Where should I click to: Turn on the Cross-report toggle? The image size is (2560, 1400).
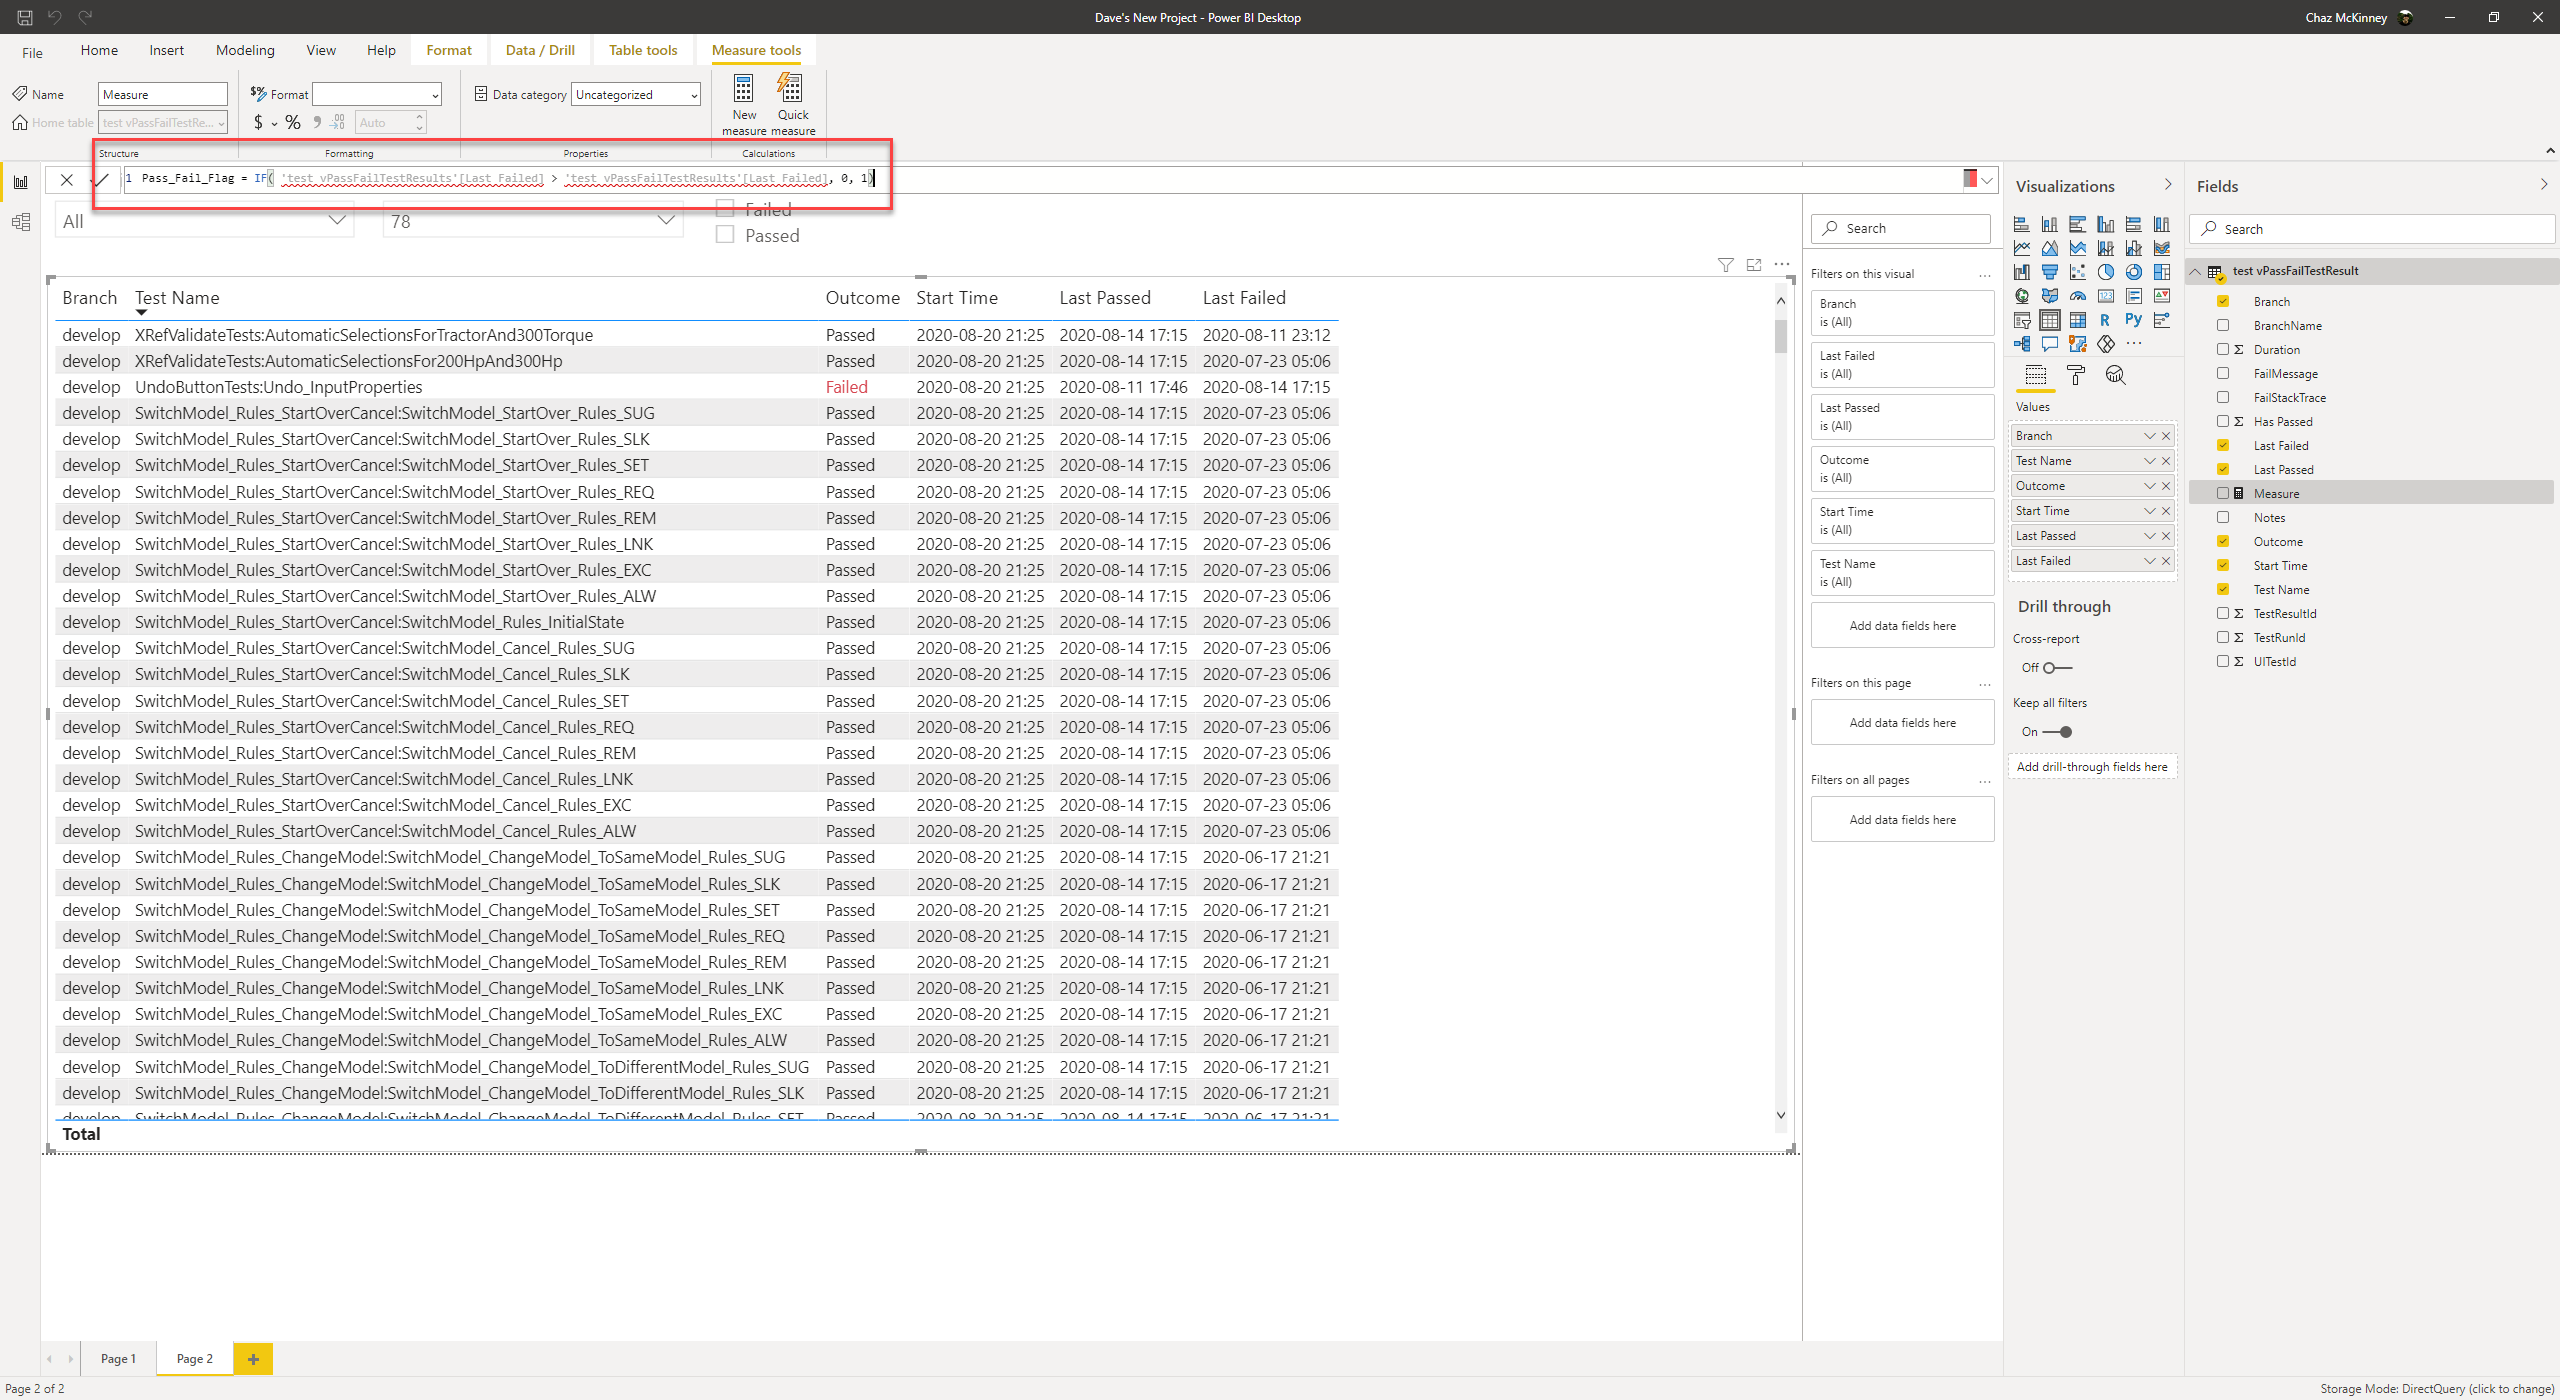(2058, 668)
